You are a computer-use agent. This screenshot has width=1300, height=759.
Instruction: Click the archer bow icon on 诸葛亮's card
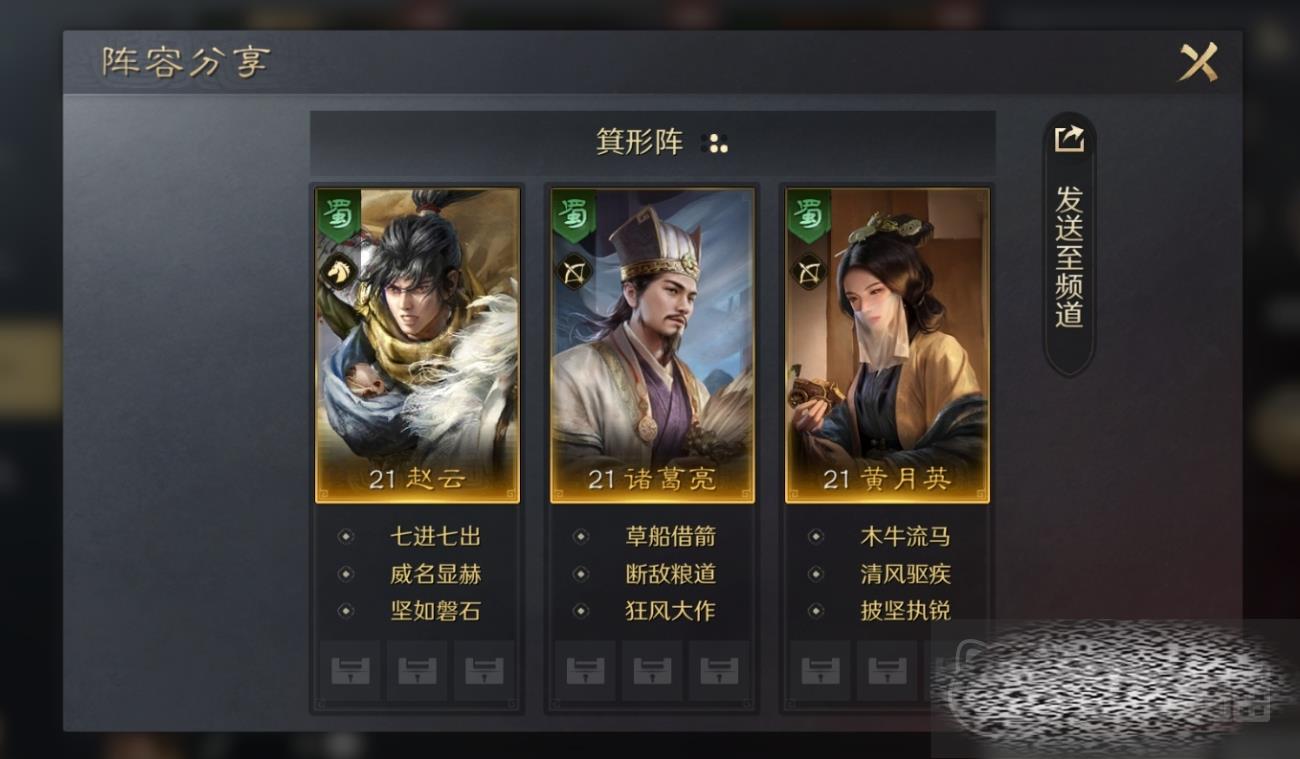point(572,271)
